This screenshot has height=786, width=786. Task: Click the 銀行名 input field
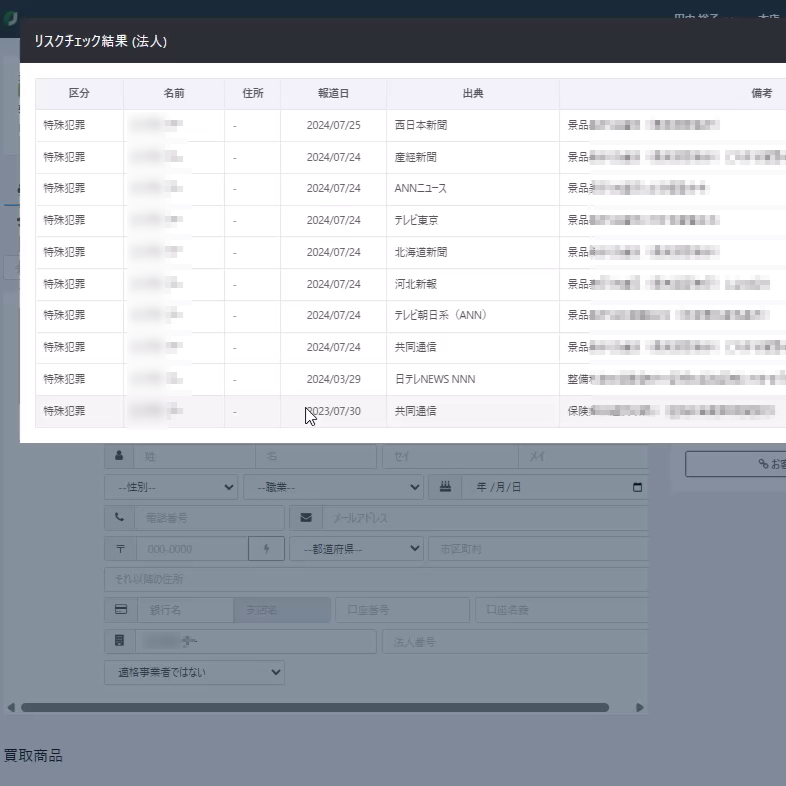185,610
